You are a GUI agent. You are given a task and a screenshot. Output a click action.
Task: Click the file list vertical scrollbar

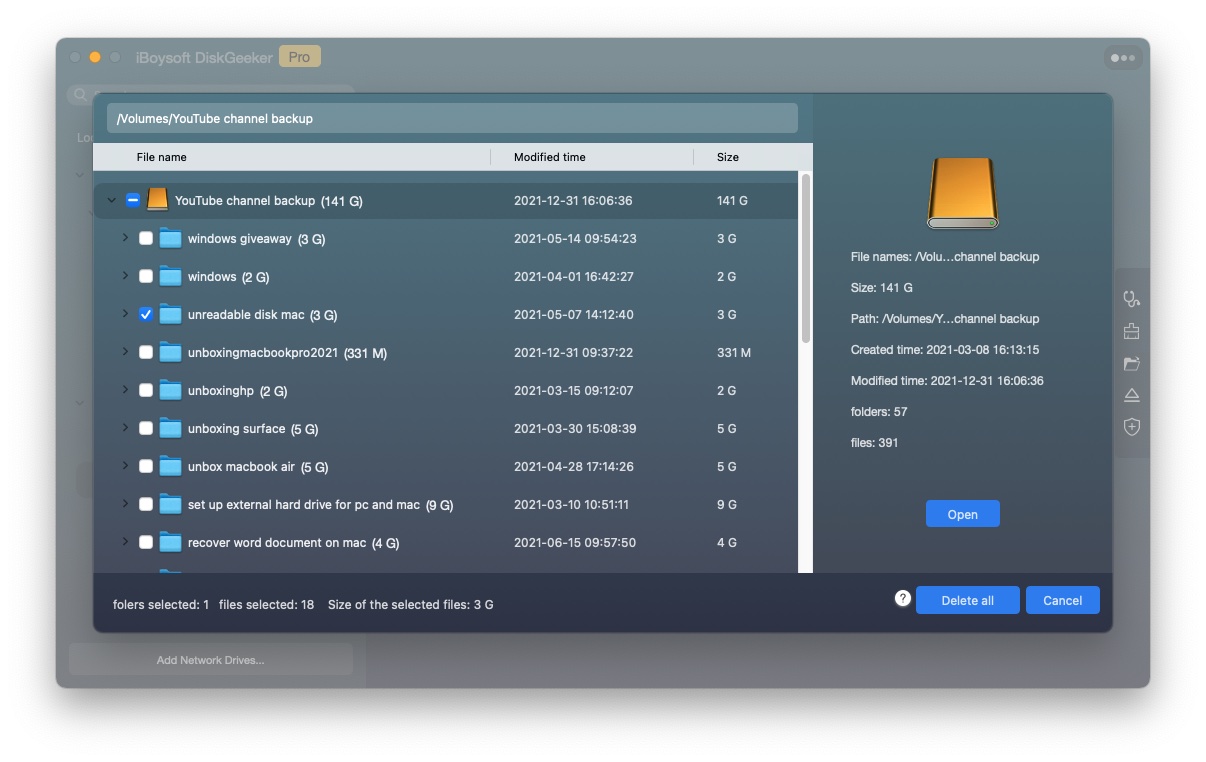click(805, 260)
